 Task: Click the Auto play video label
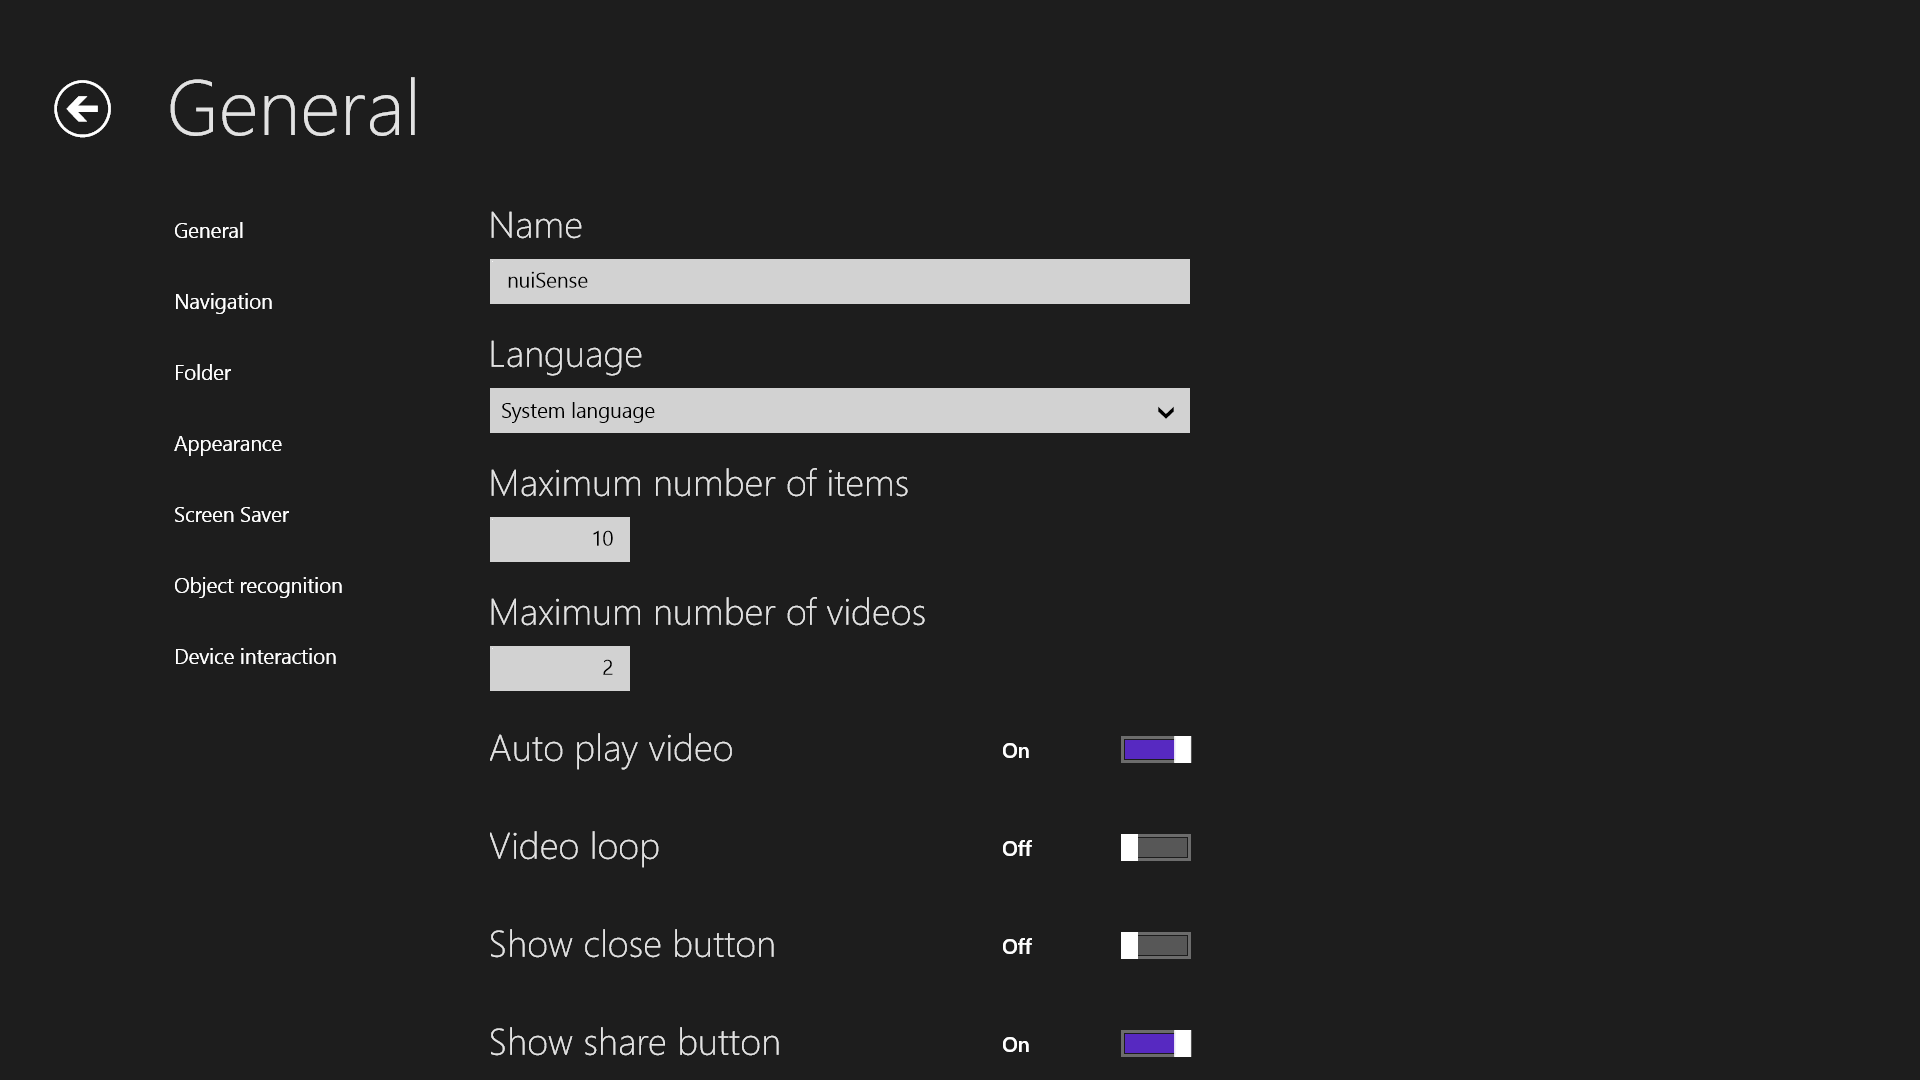[x=611, y=749]
